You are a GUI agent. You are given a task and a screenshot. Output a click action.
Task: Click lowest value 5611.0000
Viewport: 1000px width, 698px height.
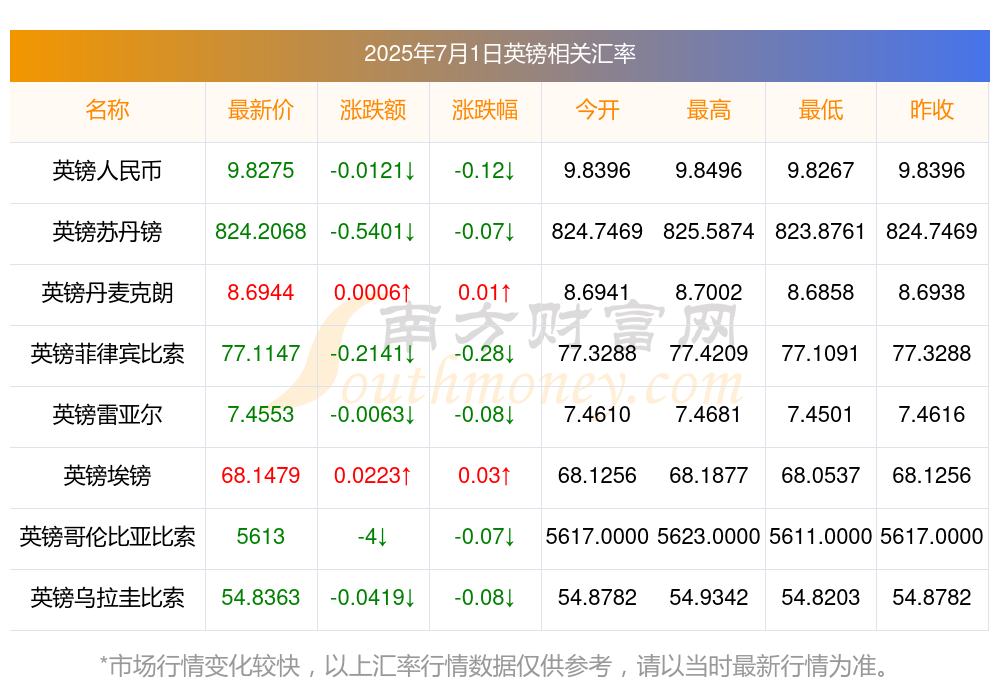tap(820, 537)
